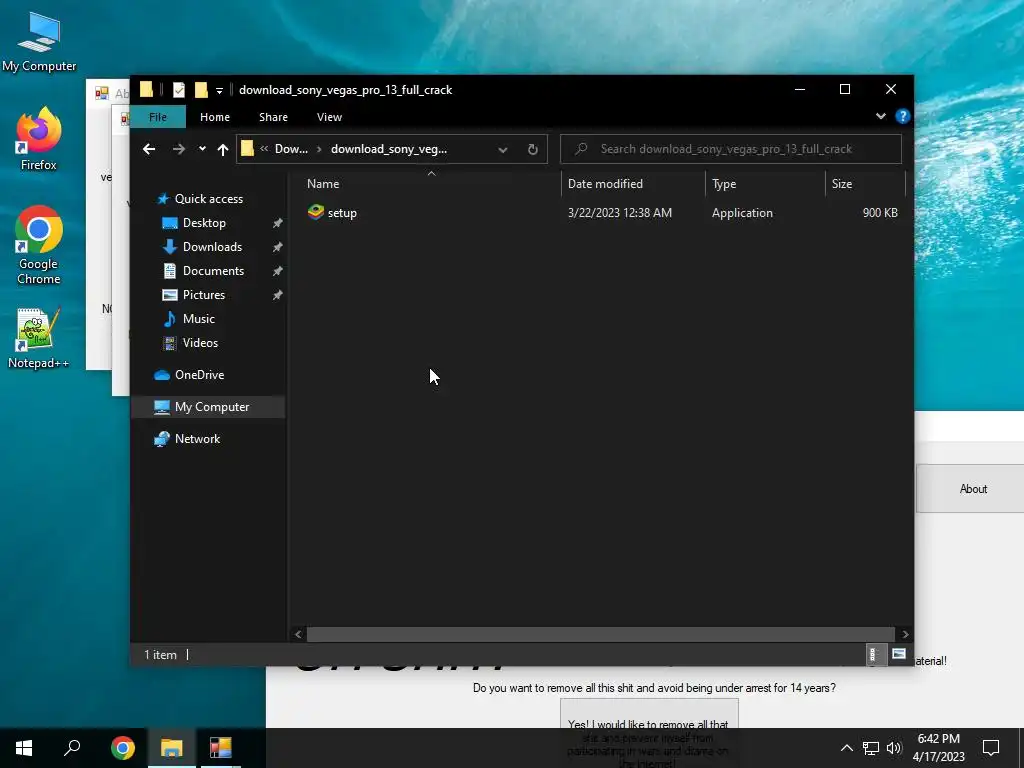Switch to large icons view layout

tap(899, 654)
